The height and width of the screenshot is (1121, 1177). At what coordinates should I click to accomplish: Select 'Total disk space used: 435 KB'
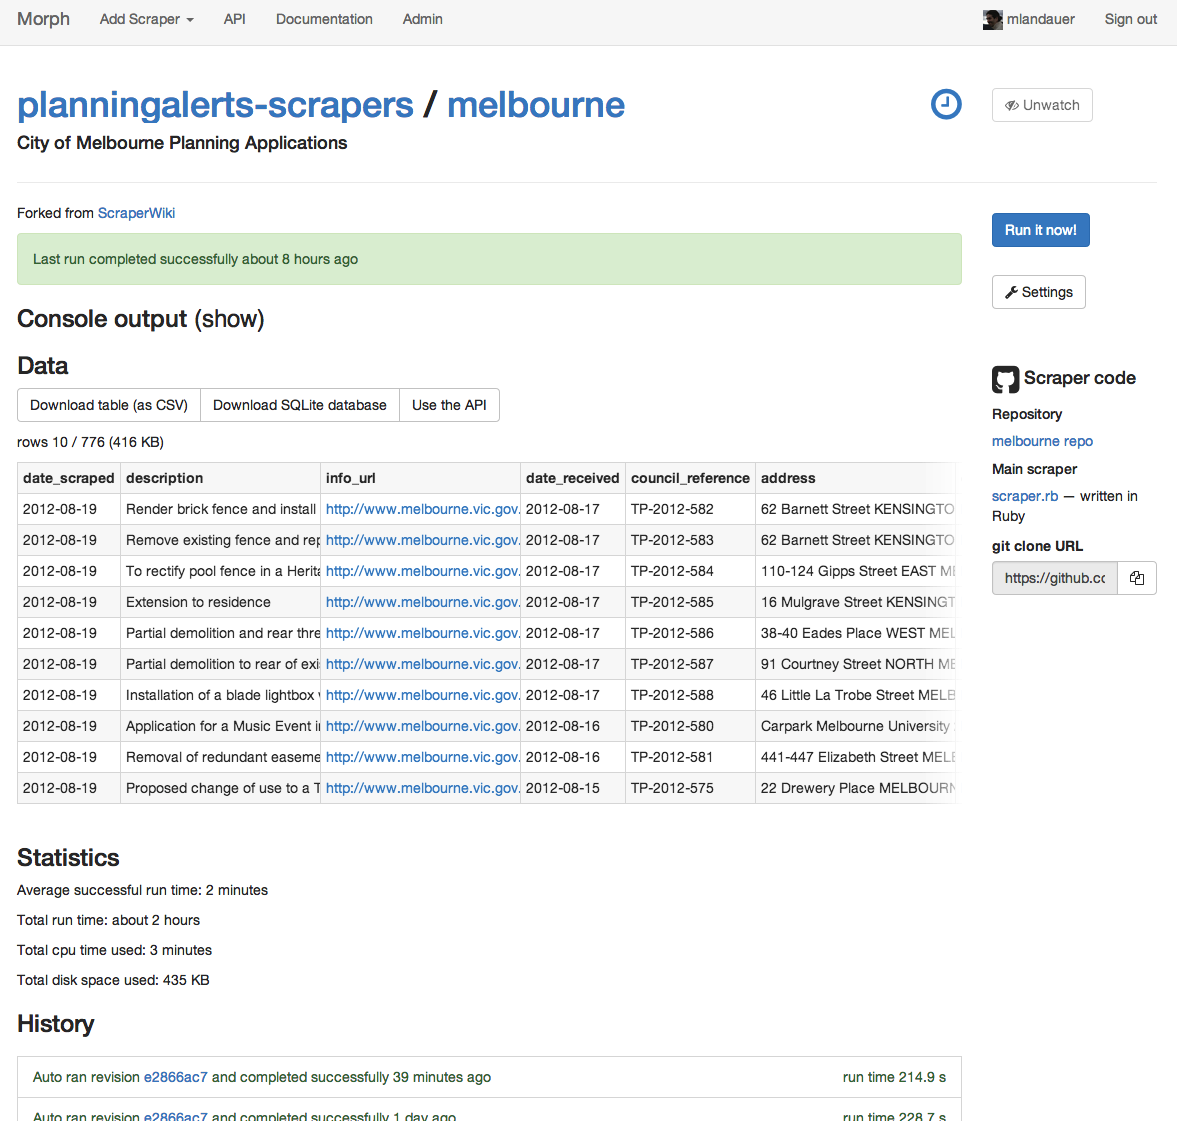click(x=113, y=980)
